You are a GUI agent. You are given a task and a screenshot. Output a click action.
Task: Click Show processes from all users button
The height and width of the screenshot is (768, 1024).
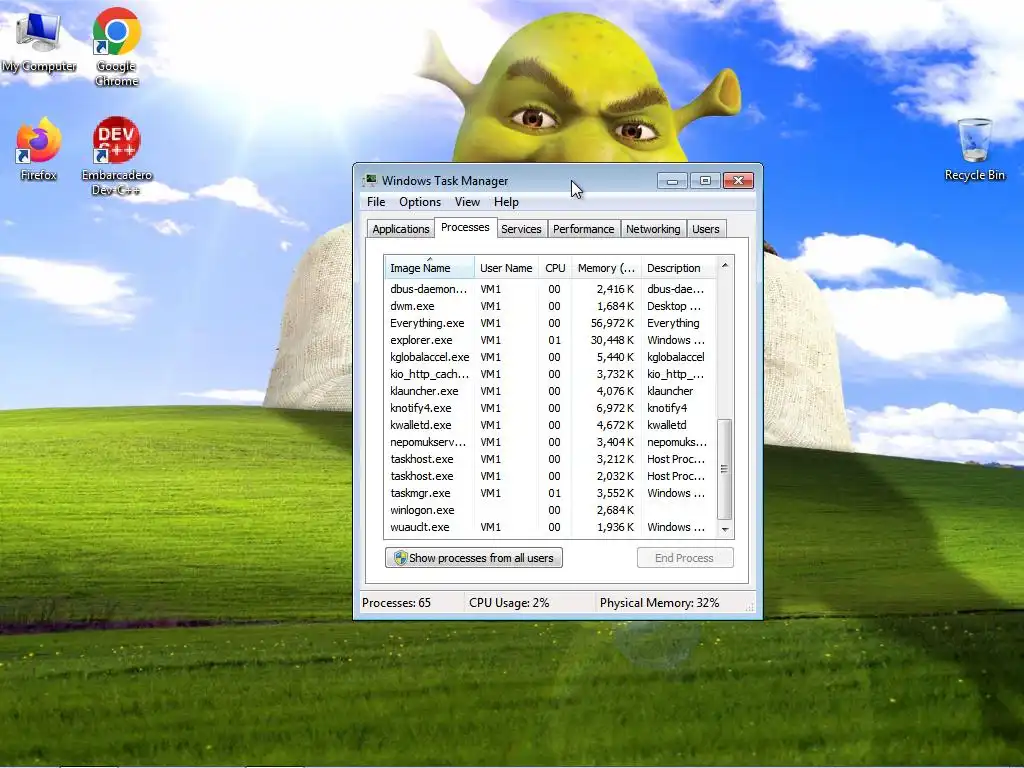pos(473,558)
